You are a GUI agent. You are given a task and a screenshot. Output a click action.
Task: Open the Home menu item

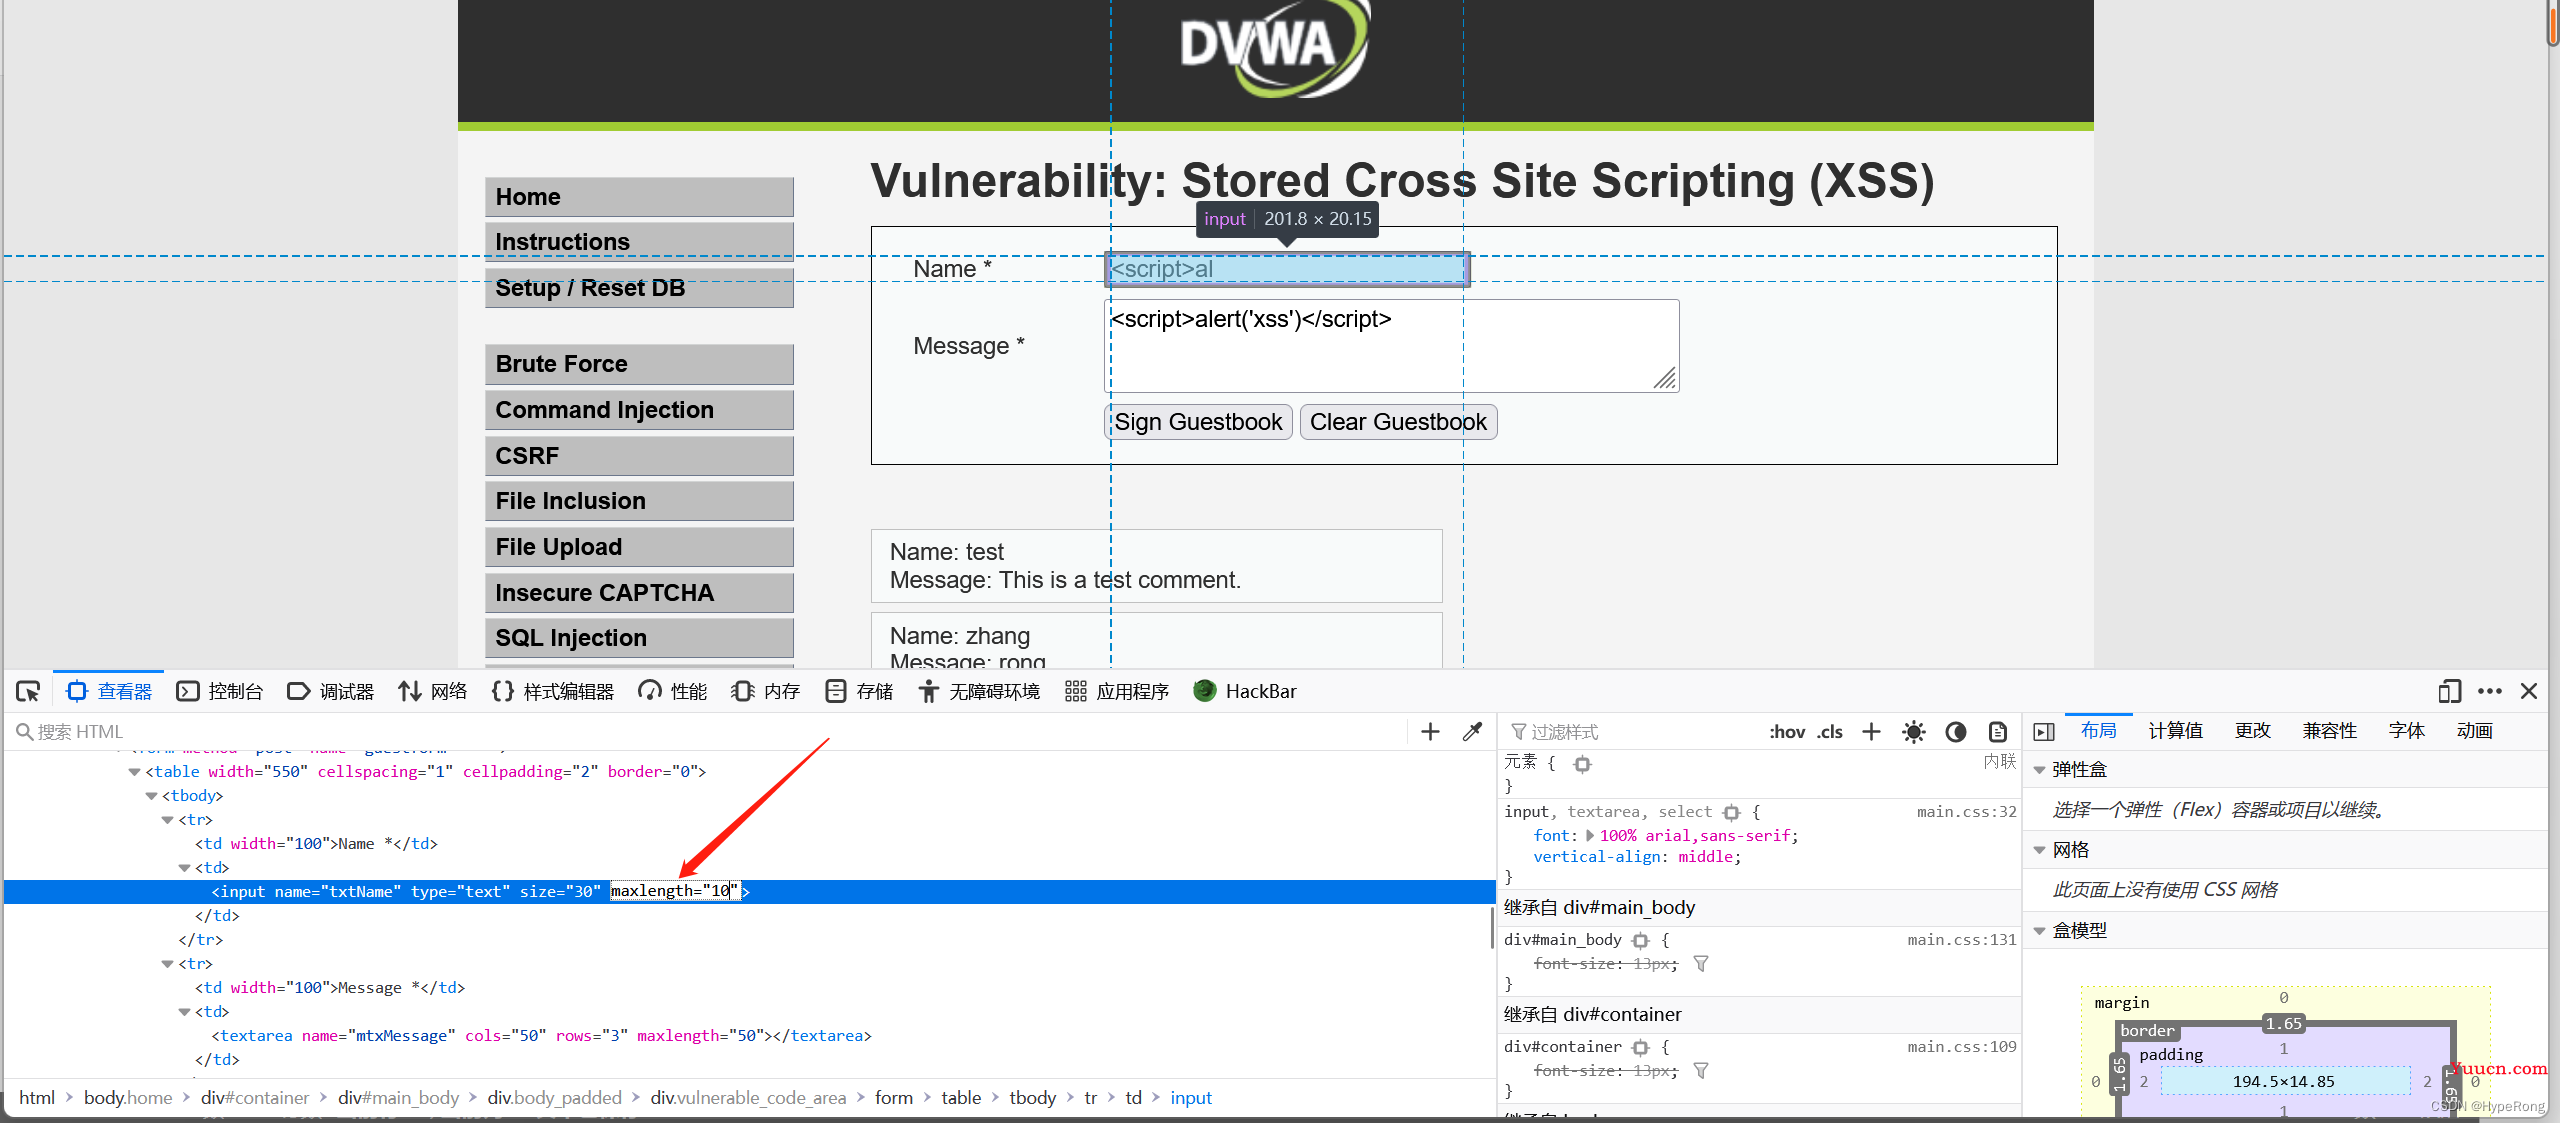[x=639, y=197]
